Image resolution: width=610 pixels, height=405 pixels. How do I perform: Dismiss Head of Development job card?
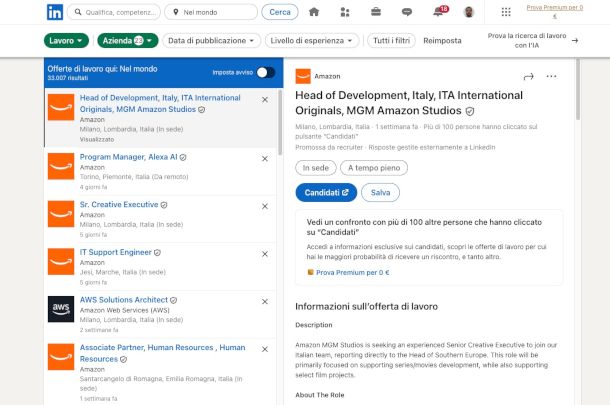tap(265, 100)
